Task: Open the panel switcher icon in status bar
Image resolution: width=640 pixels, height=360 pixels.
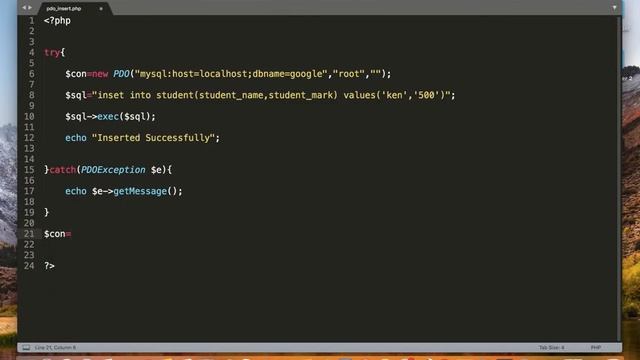Action: click(x=26, y=348)
